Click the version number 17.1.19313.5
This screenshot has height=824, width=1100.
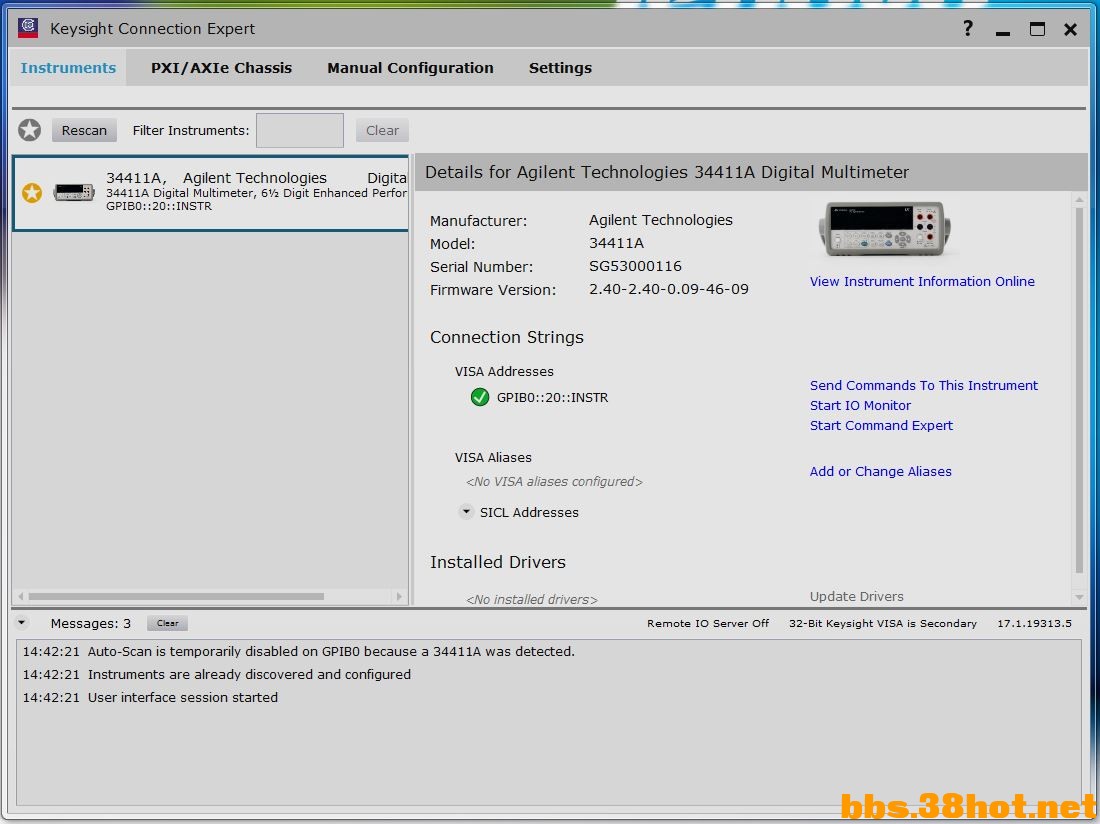point(1034,623)
